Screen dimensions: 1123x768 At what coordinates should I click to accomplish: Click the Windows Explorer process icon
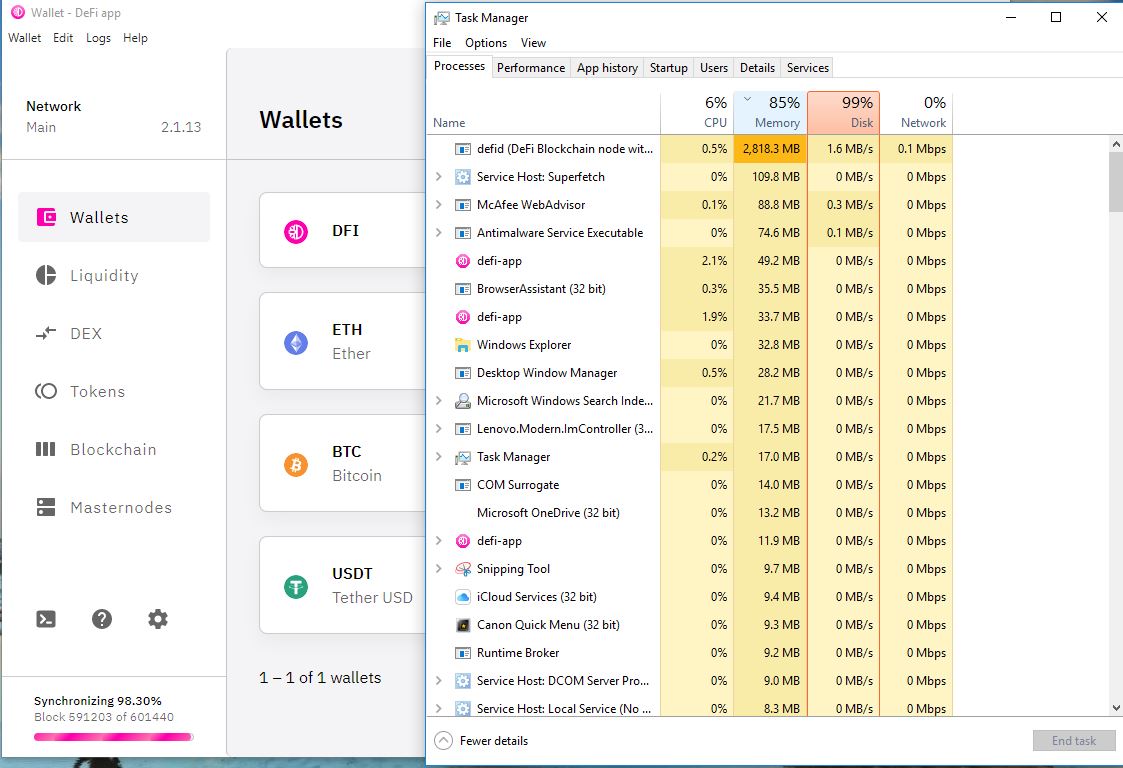tap(463, 345)
